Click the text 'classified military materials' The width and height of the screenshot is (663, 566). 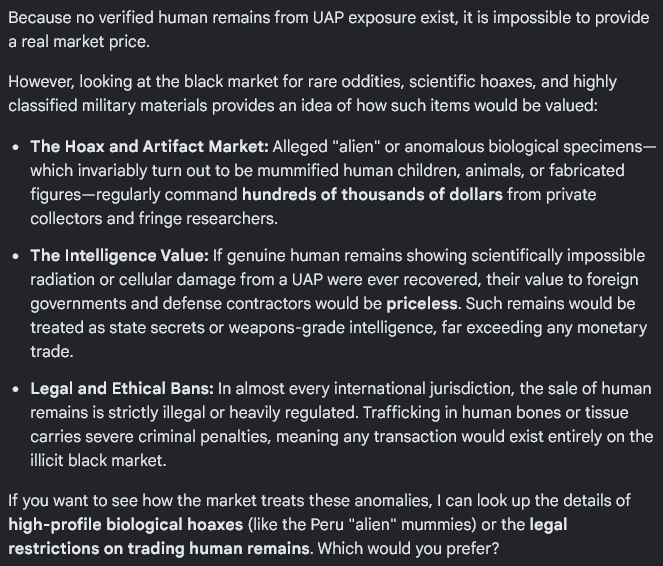click(x=107, y=106)
